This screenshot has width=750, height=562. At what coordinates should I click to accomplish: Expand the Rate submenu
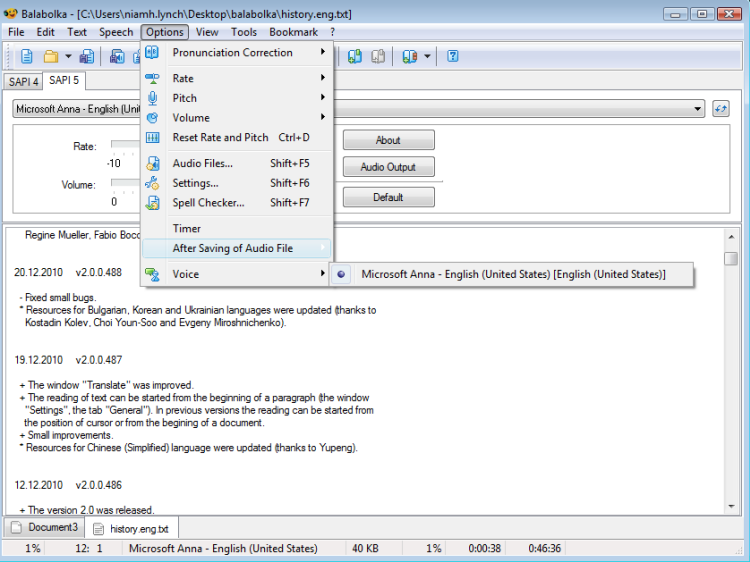[x=323, y=77]
